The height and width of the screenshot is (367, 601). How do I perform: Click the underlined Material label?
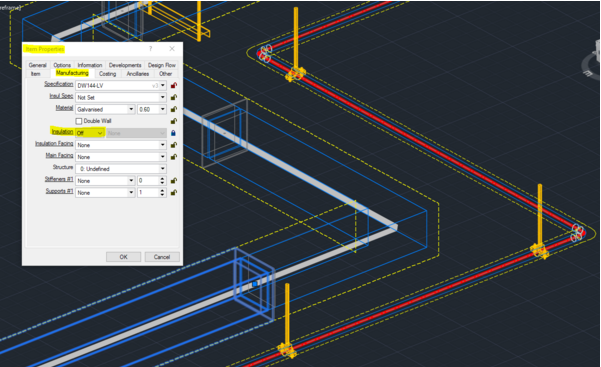[64, 108]
